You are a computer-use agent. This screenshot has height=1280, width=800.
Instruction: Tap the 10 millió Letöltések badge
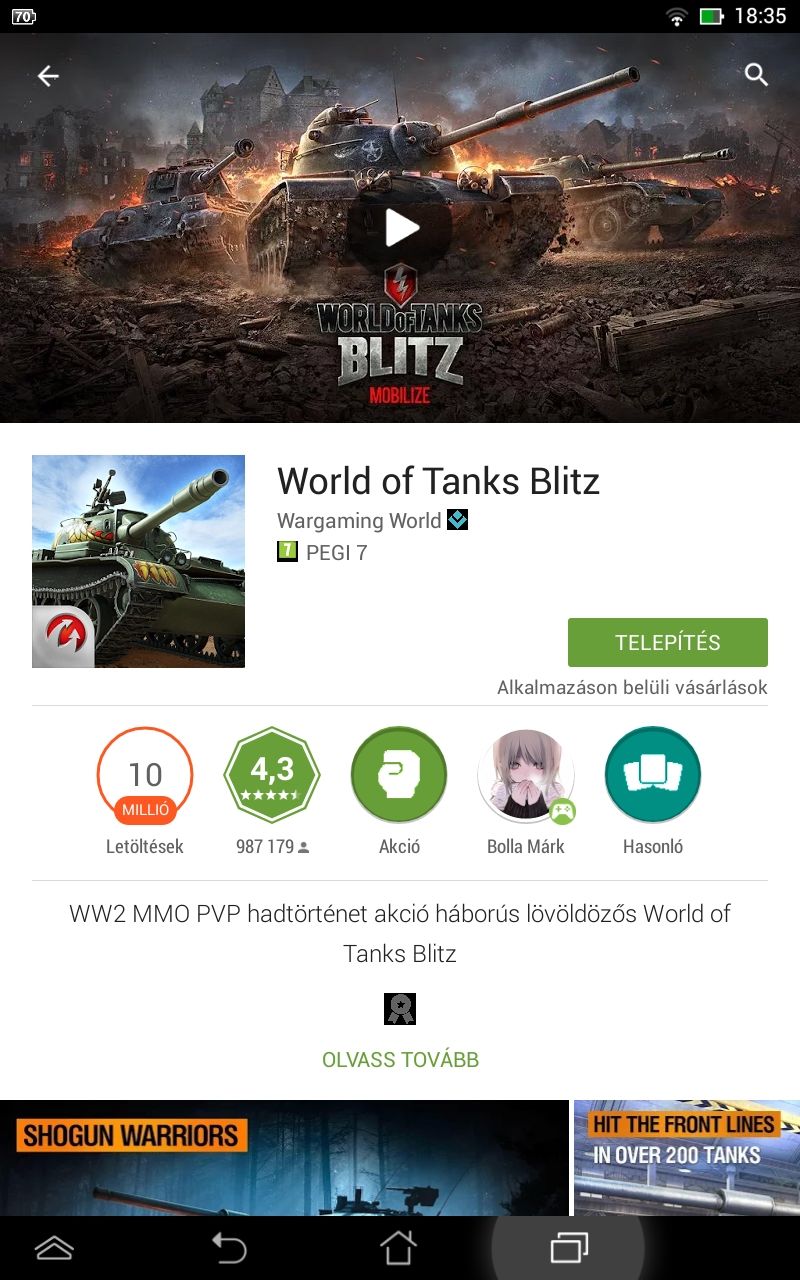(145, 791)
